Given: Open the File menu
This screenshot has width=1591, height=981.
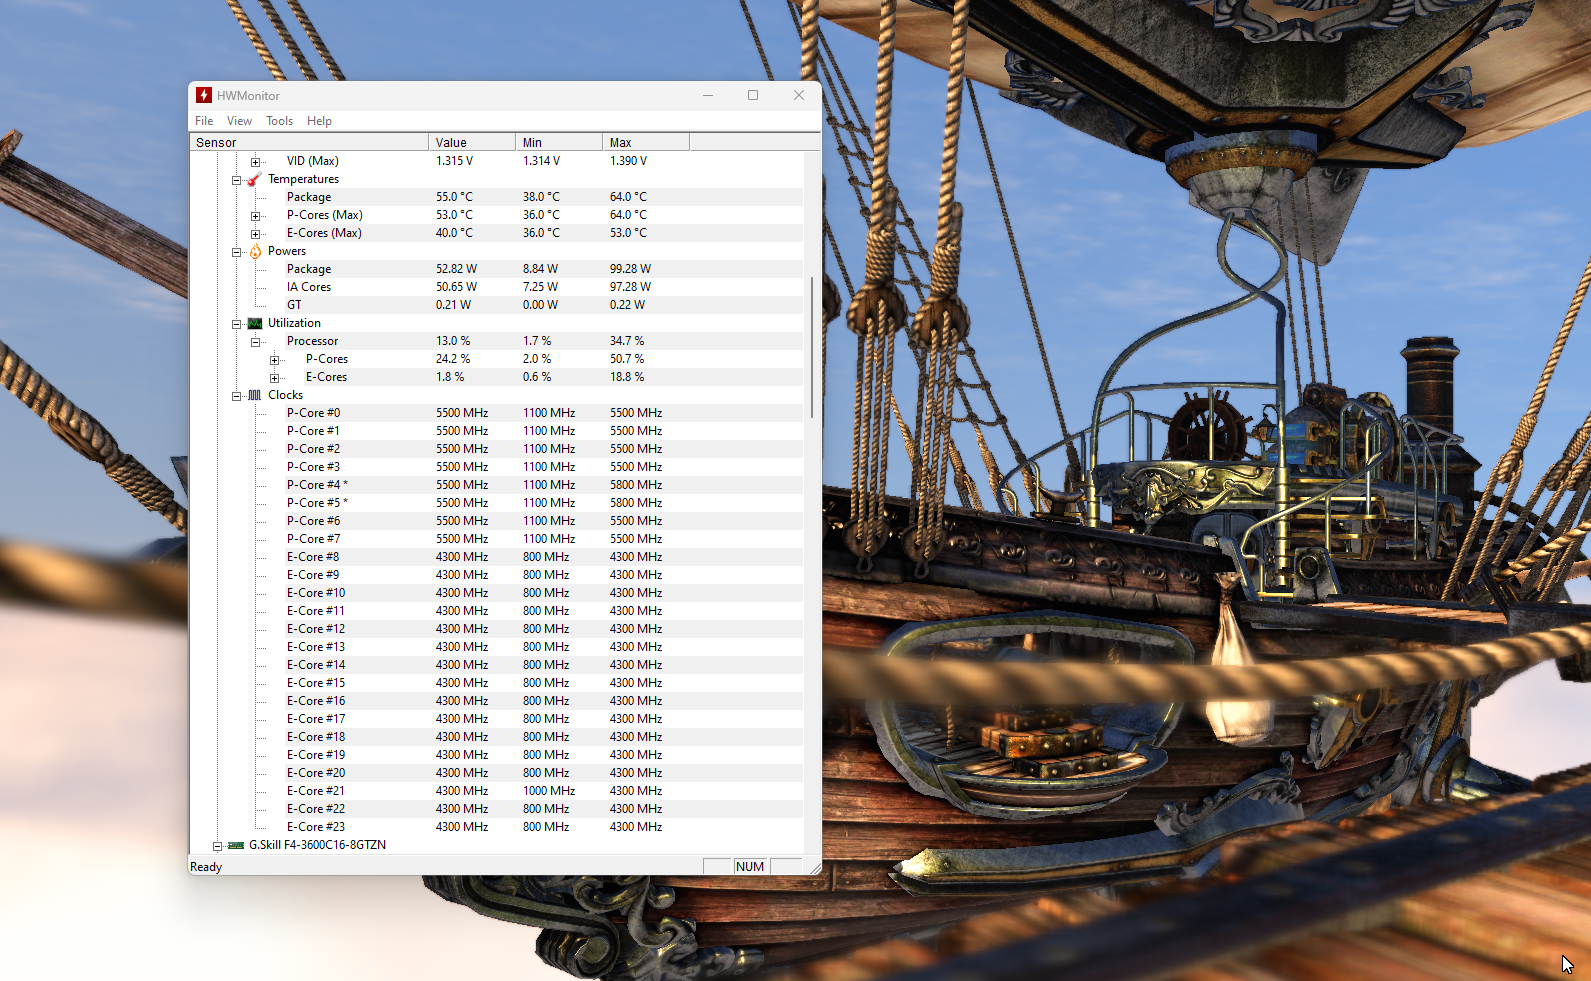Looking at the screenshot, I should pos(204,121).
